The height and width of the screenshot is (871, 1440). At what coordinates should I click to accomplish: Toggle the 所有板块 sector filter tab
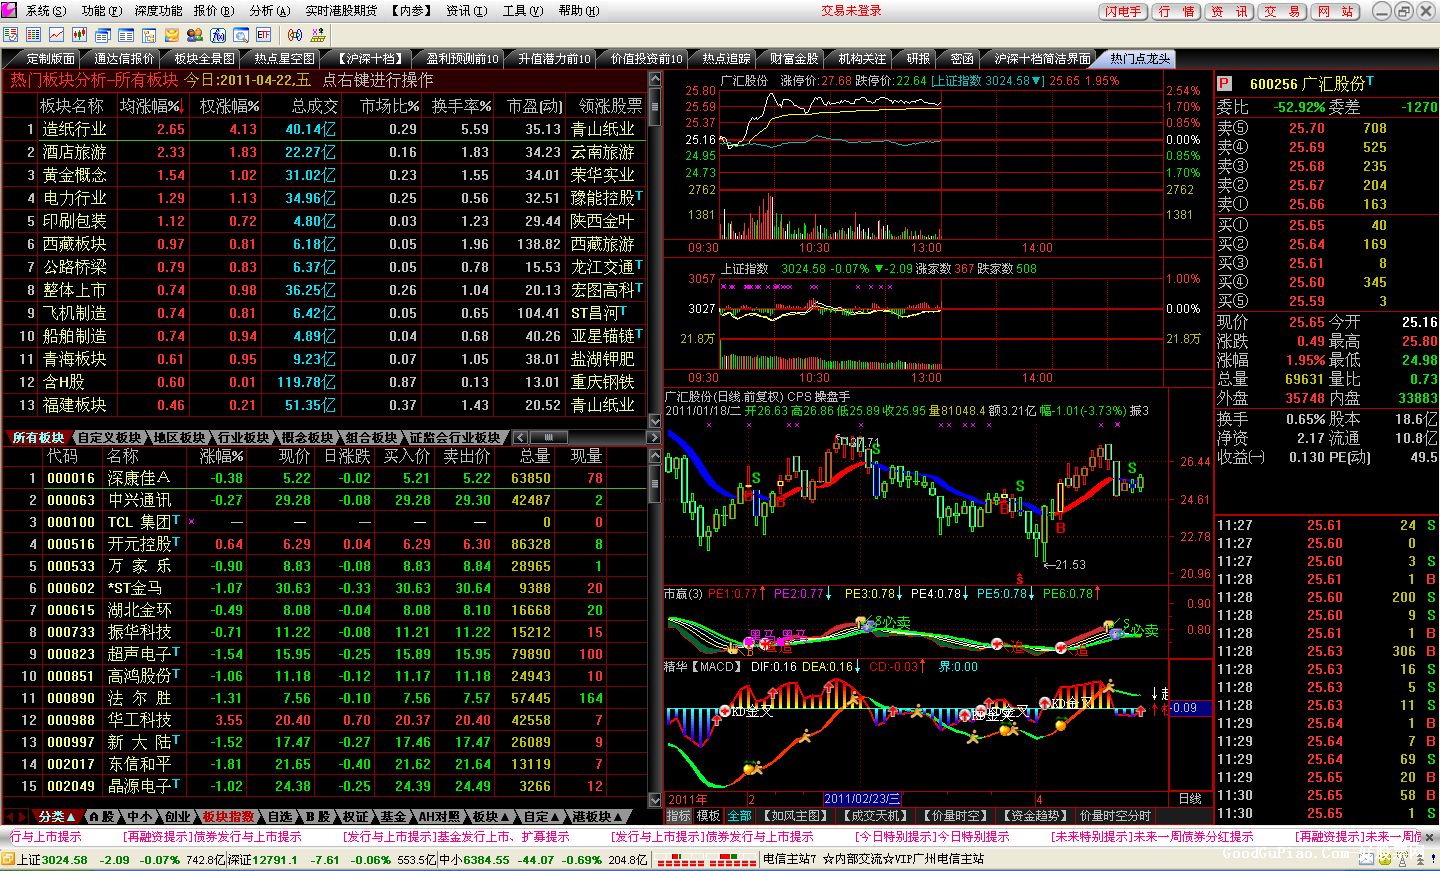(38, 438)
